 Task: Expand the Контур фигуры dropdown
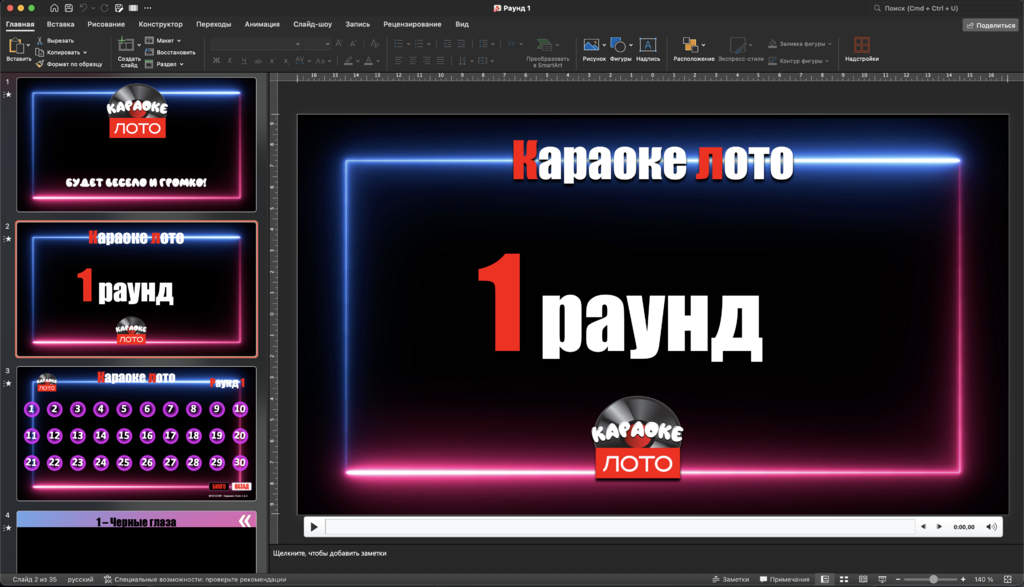point(827,61)
